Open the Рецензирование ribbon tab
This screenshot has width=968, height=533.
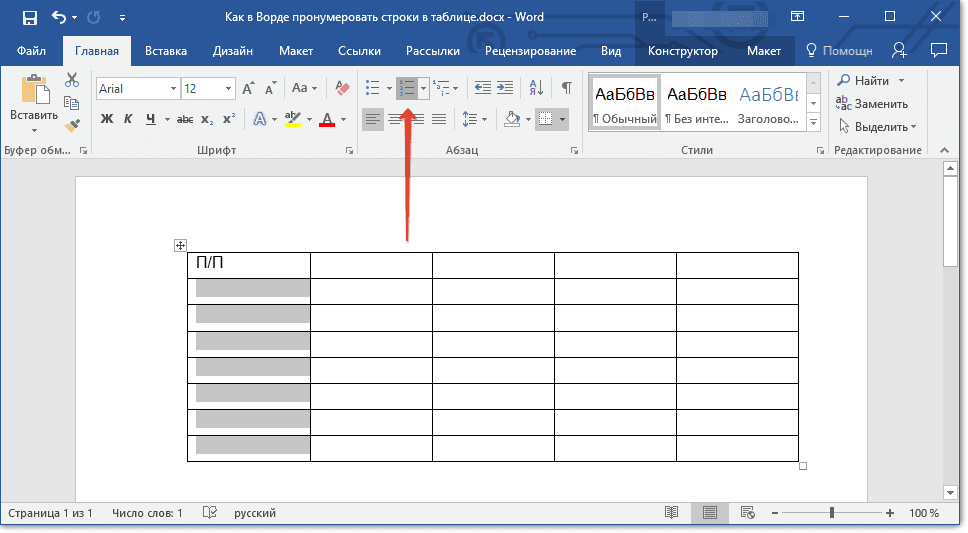point(530,51)
